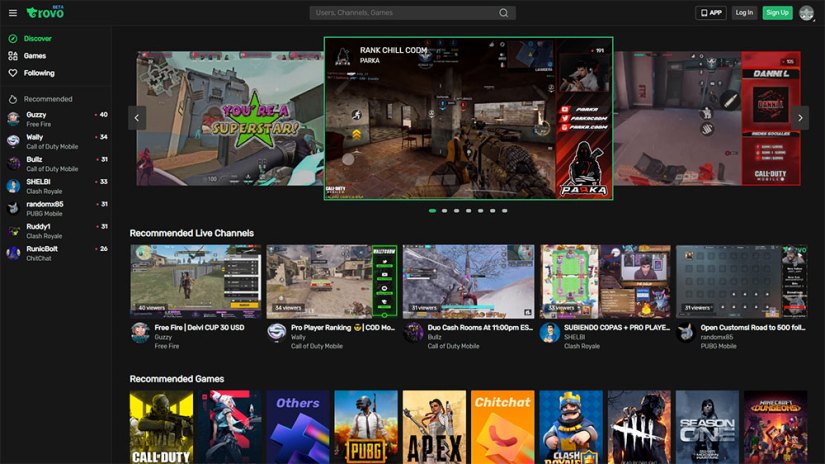The width and height of the screenshot is (825, 464).
Task: Open the Games menu item
Action: click(x=35, y=56)
